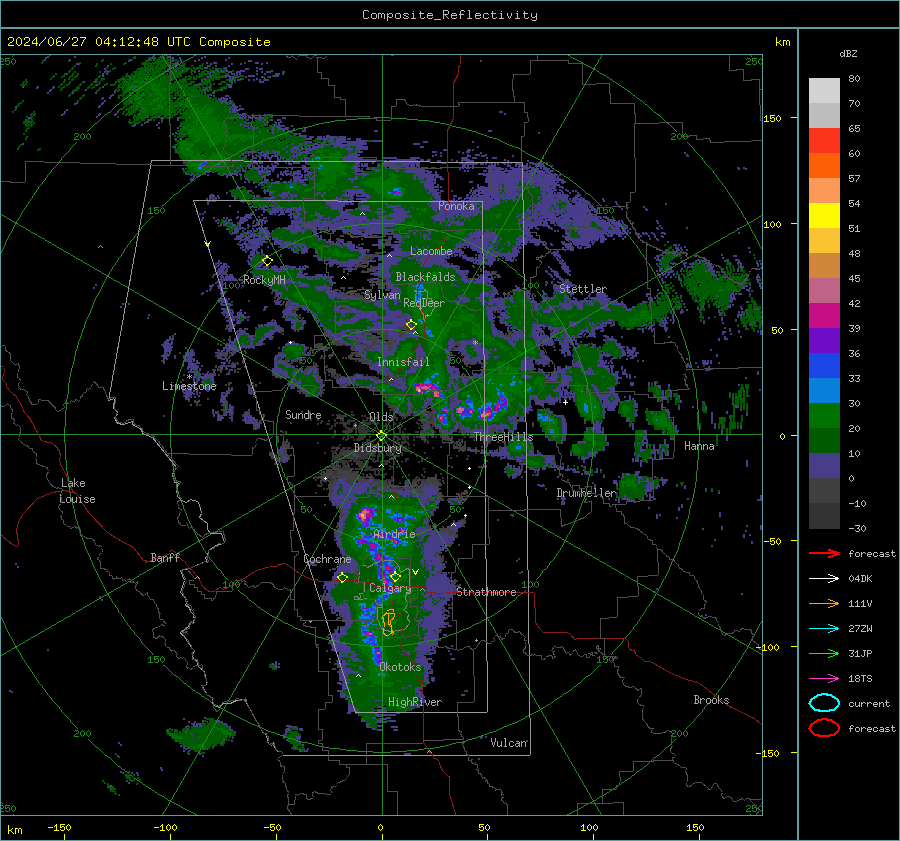Screen dimensions: 900x841
Task: Click the Lake Louise label
Action: (x=77, y=491)
